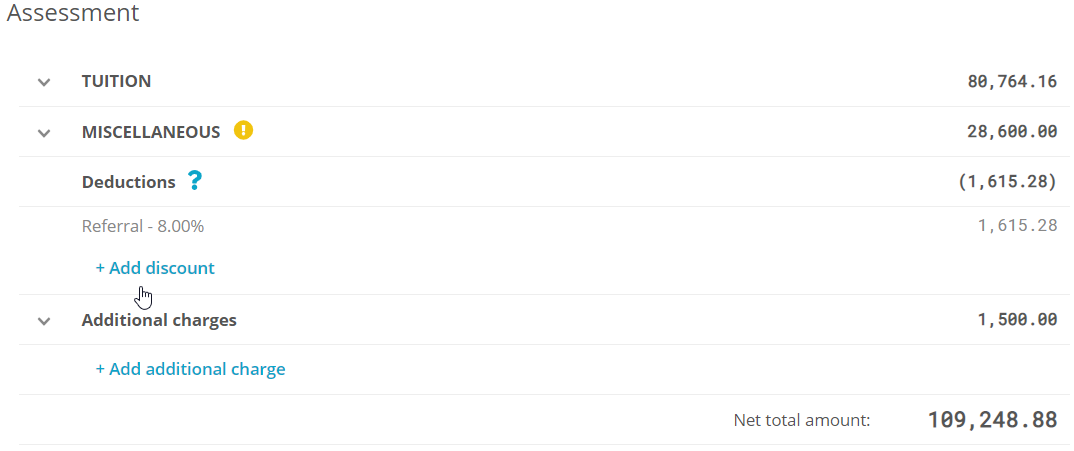The image size is (1074, 451).
Task: Click the Add discount link
Action: 155,268
